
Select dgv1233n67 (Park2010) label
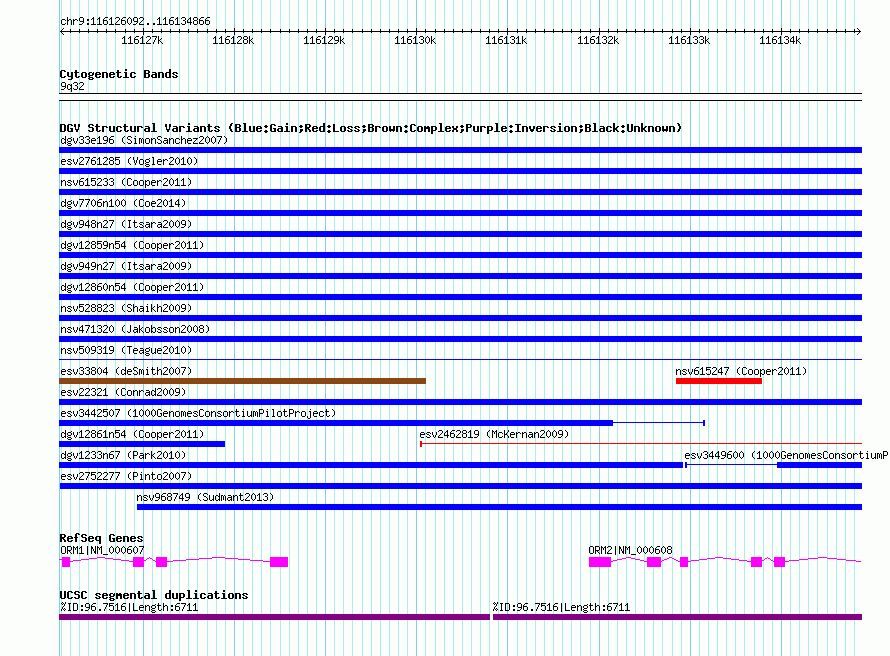tap(123, 455)
